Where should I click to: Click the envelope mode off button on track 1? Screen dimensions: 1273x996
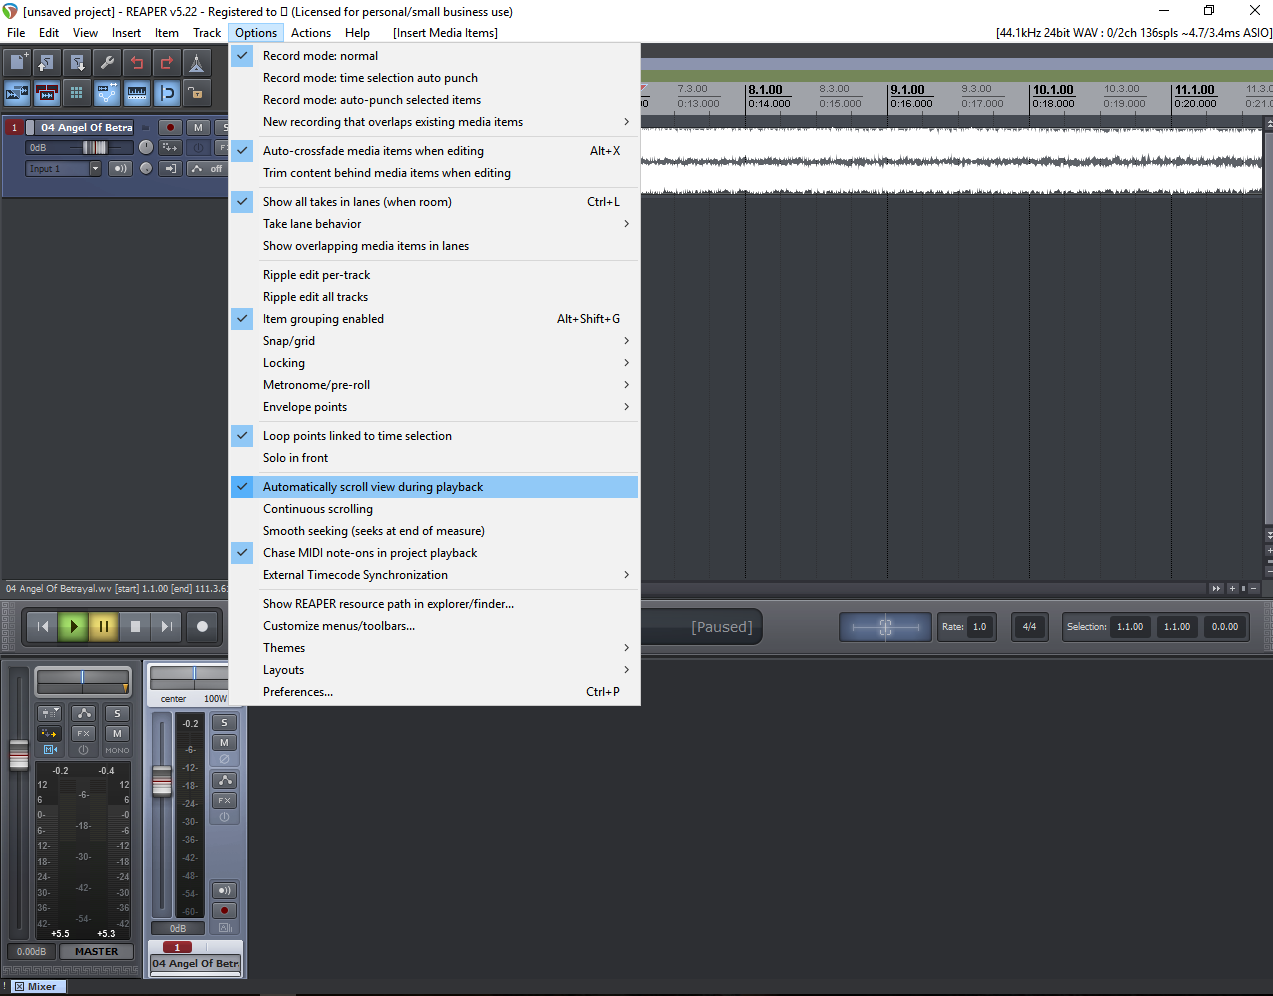pyautogui.click(x=208, y=168)
